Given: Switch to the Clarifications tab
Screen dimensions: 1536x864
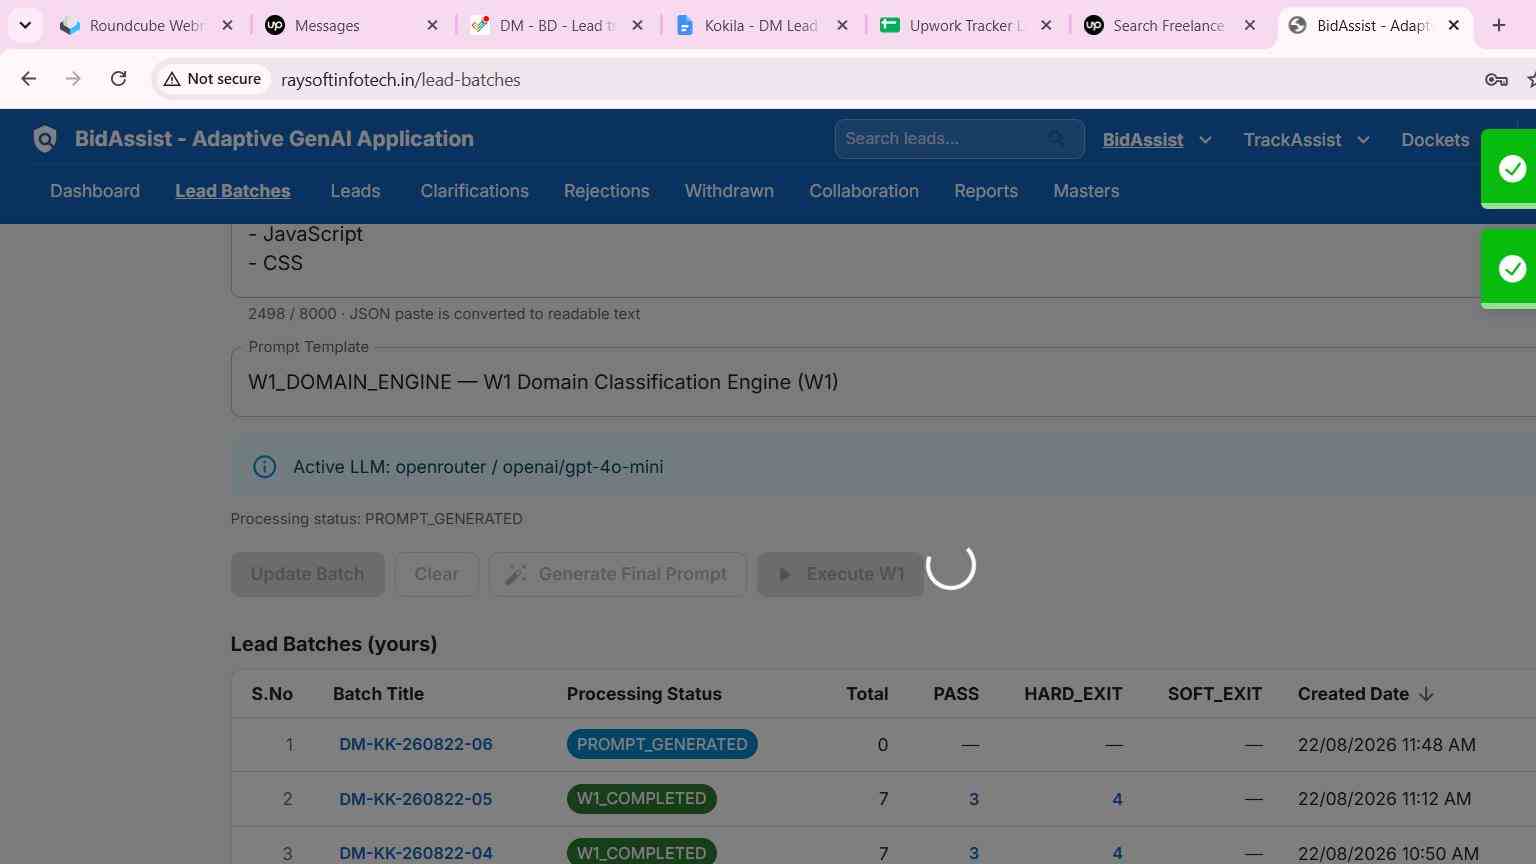Looking at the screenshot, I should click(x=474, y=191).
